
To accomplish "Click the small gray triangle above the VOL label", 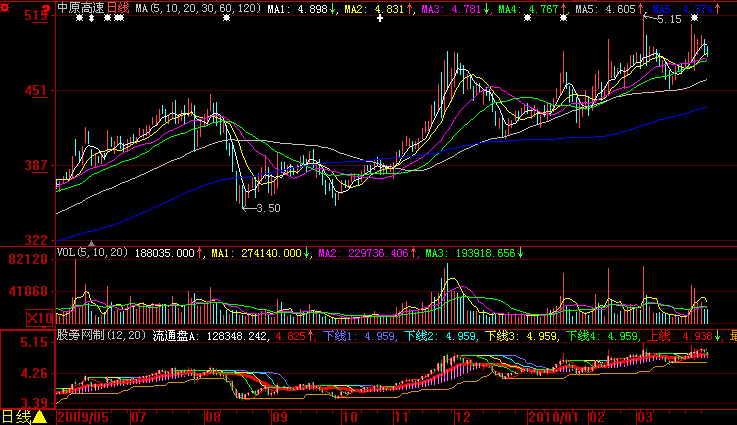I will pyautogui.click(x=92, y=243).
